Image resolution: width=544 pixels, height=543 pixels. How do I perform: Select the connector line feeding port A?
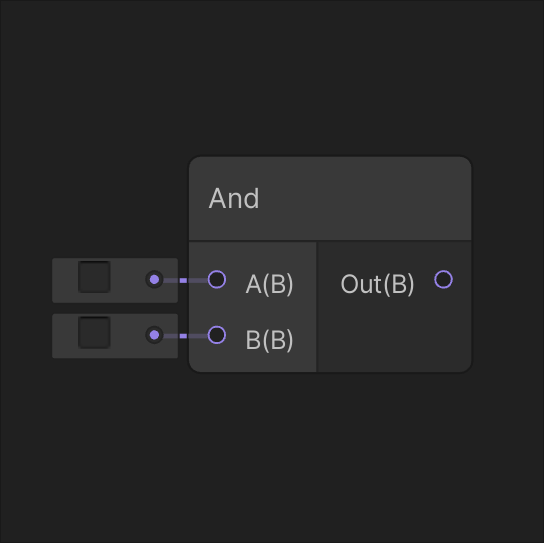click(x=184, y=280)
